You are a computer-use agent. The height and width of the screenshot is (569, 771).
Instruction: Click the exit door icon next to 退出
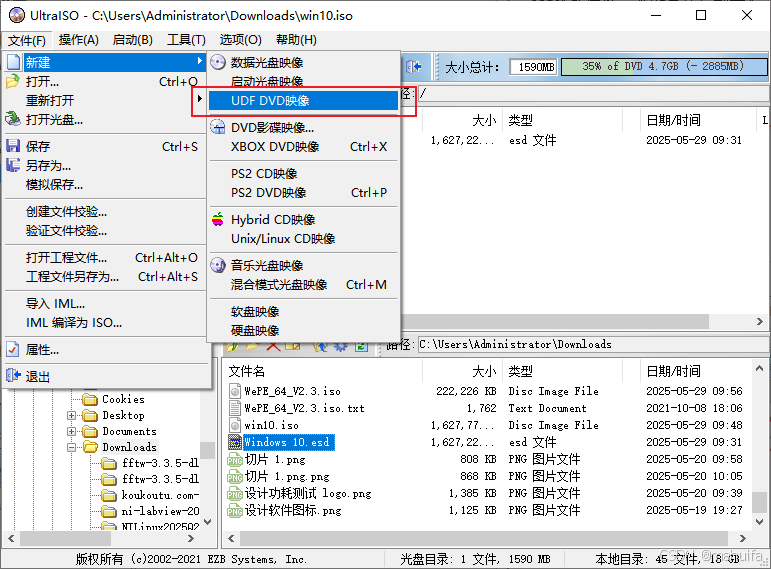tap(13, 376)
